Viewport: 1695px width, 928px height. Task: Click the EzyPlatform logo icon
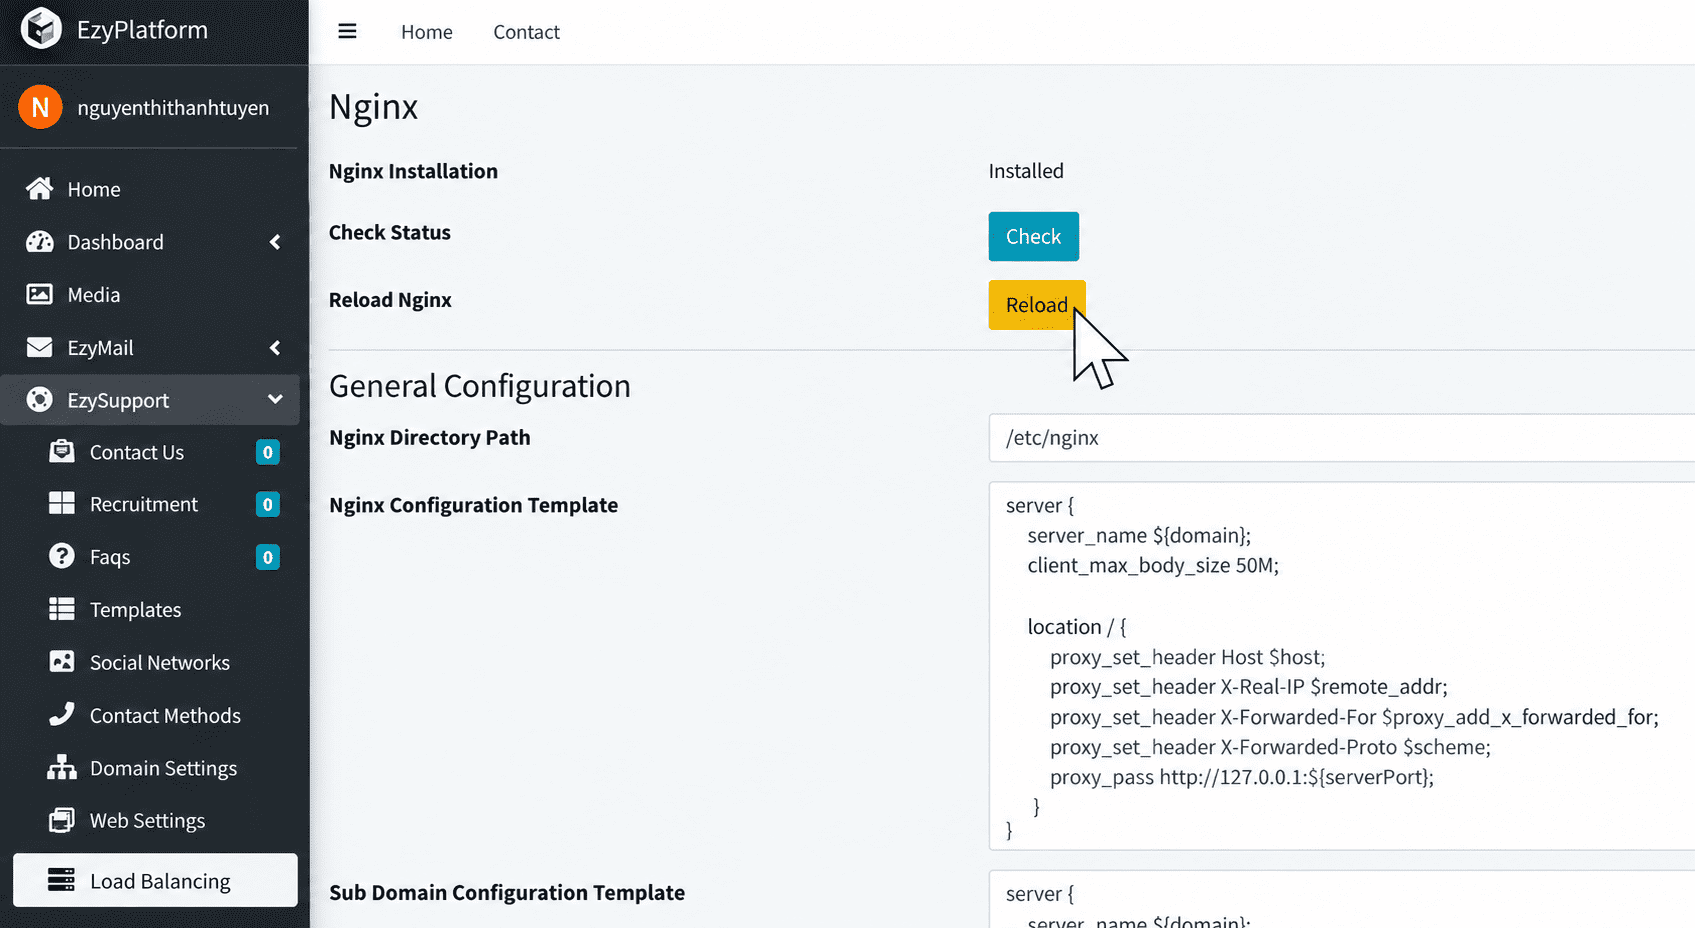coord(41,29)
